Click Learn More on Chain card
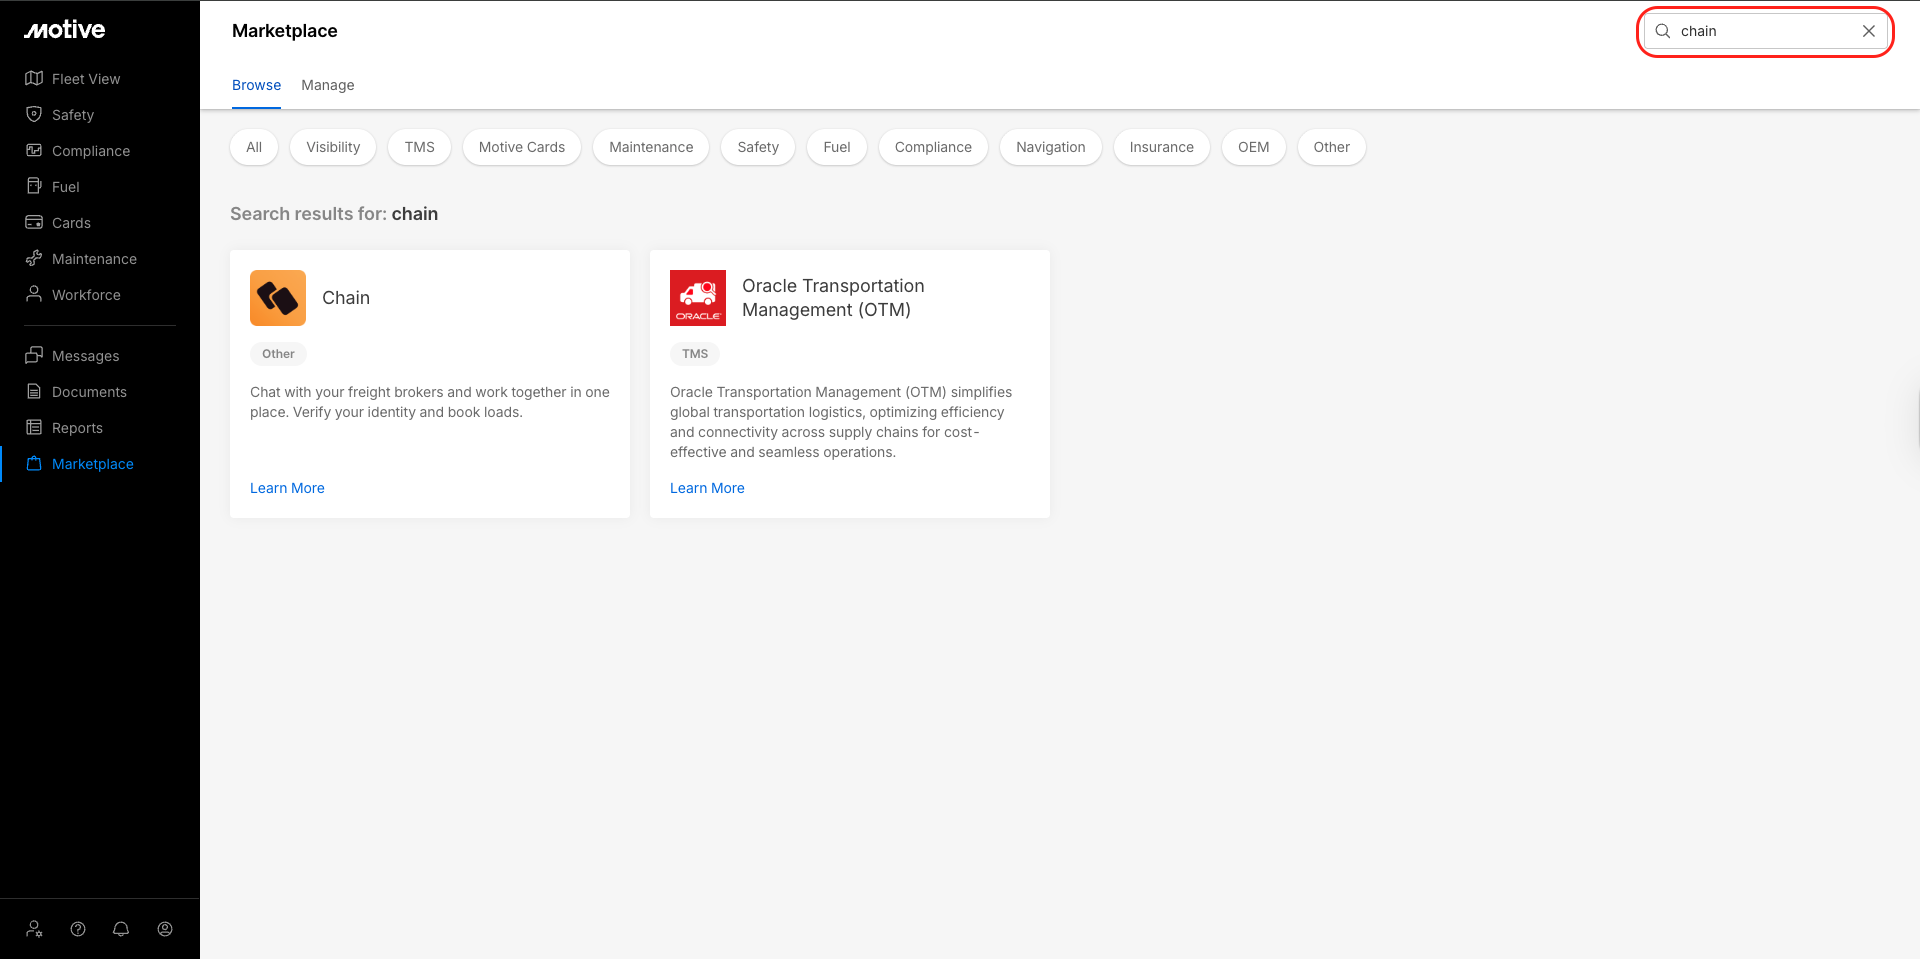 pos(287,488)
